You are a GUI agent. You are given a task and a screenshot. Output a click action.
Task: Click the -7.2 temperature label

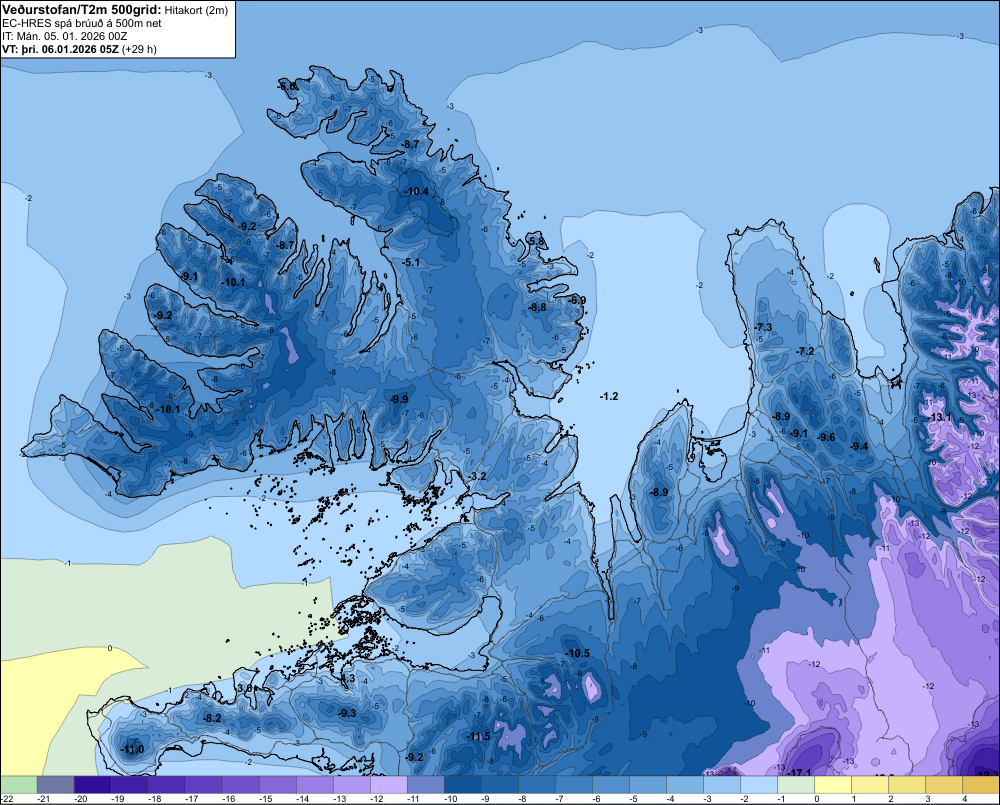click(805, 351)
